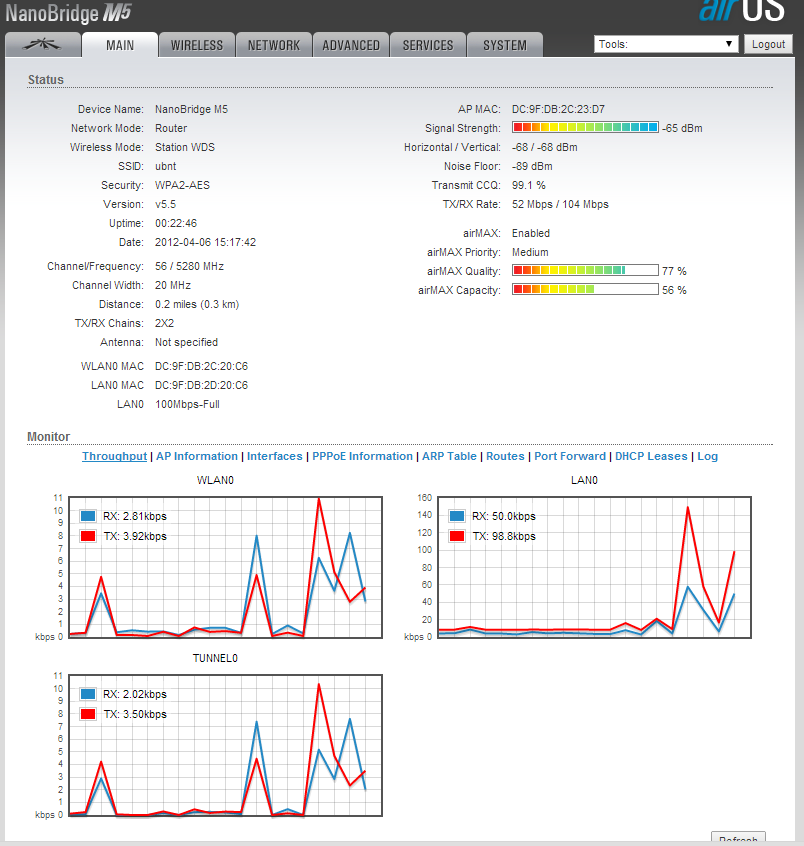Open the ADVANCED tab
The image size is (804, 846).
click(351, 45)
